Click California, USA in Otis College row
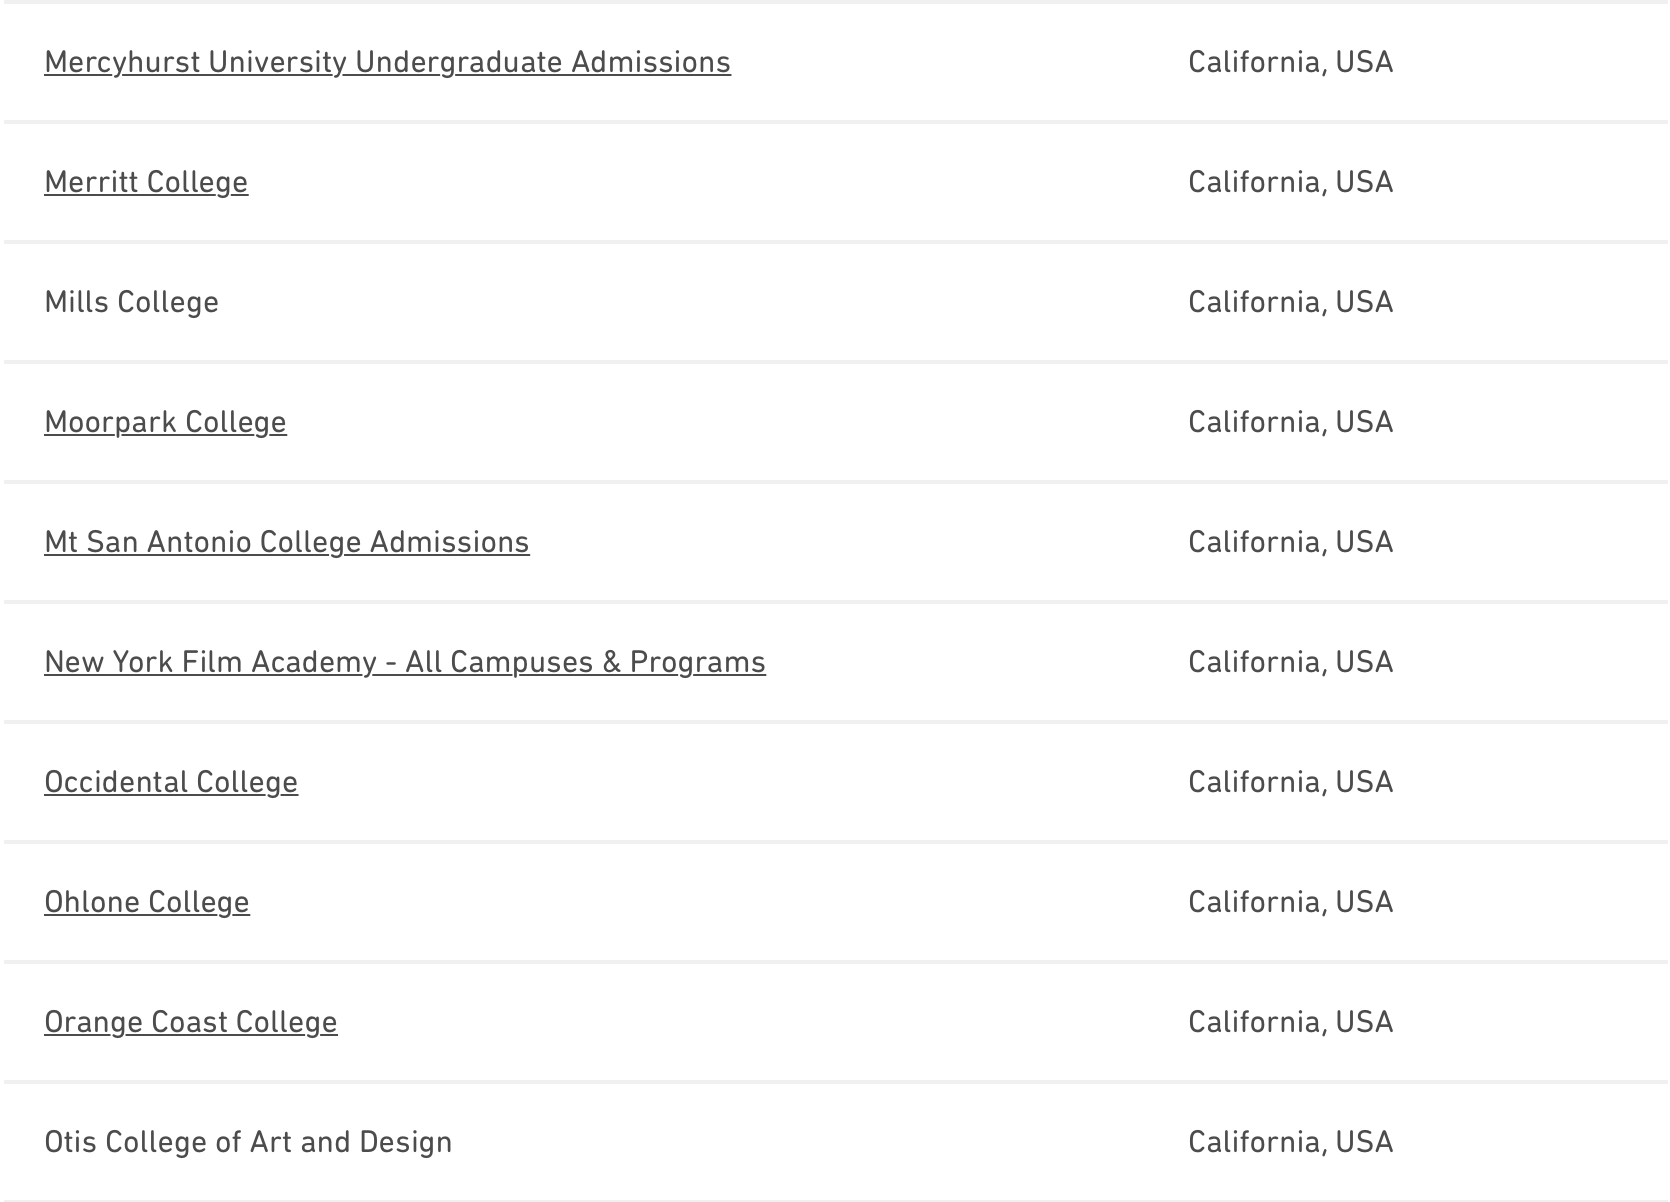Viewport: 1670px width, 1202px height. point(1290,1142)
